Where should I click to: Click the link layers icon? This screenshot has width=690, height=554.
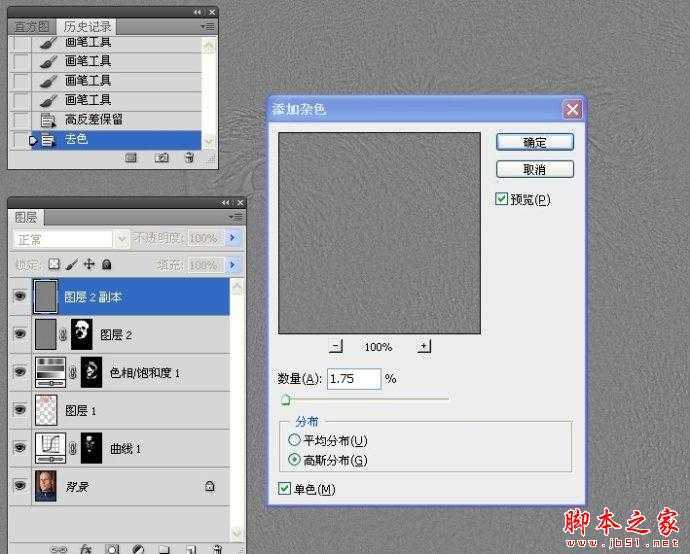(x=59, y=549)
